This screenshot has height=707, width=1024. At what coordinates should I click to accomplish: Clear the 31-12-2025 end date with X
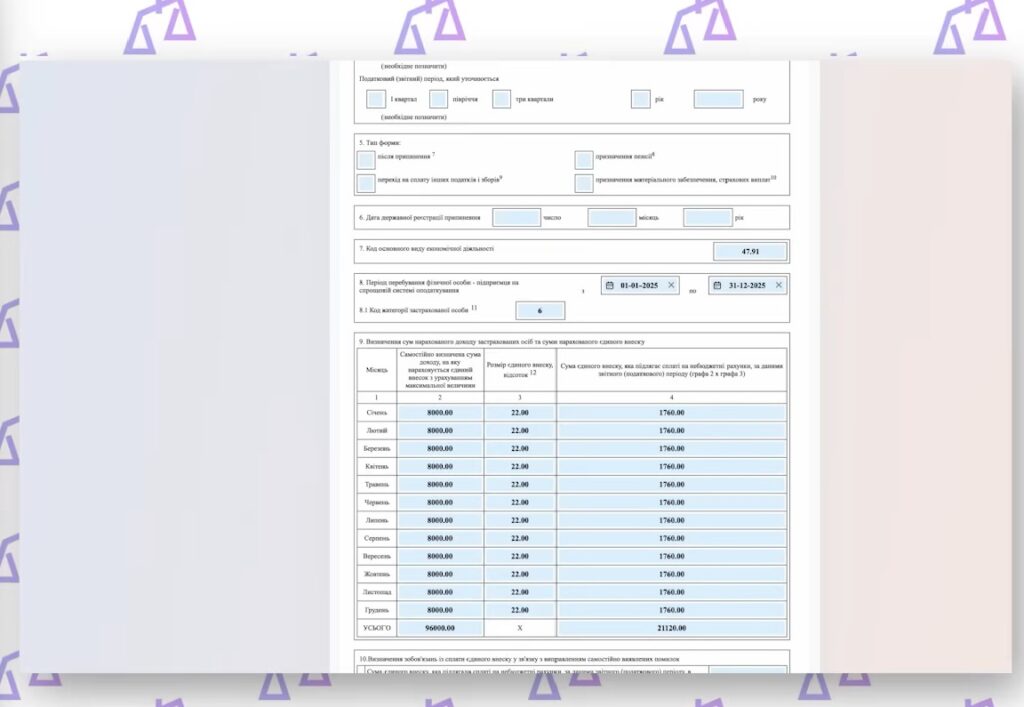(779, 285)
